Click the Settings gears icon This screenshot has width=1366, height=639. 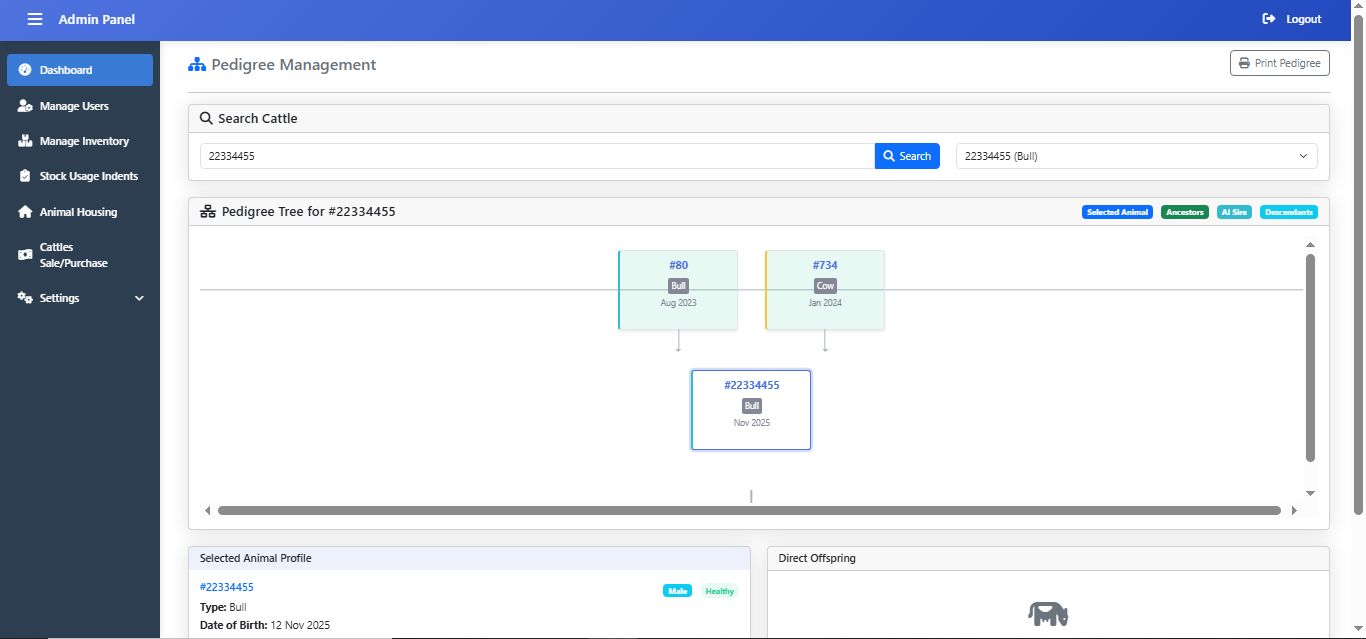tap(25, 298)
